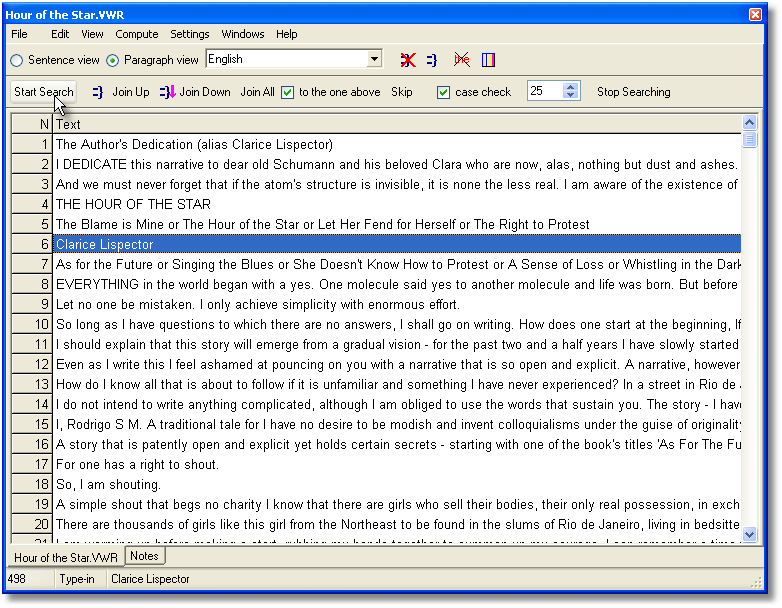Increase the search number with up arrow
782x608 pixels.
(570, 87)
